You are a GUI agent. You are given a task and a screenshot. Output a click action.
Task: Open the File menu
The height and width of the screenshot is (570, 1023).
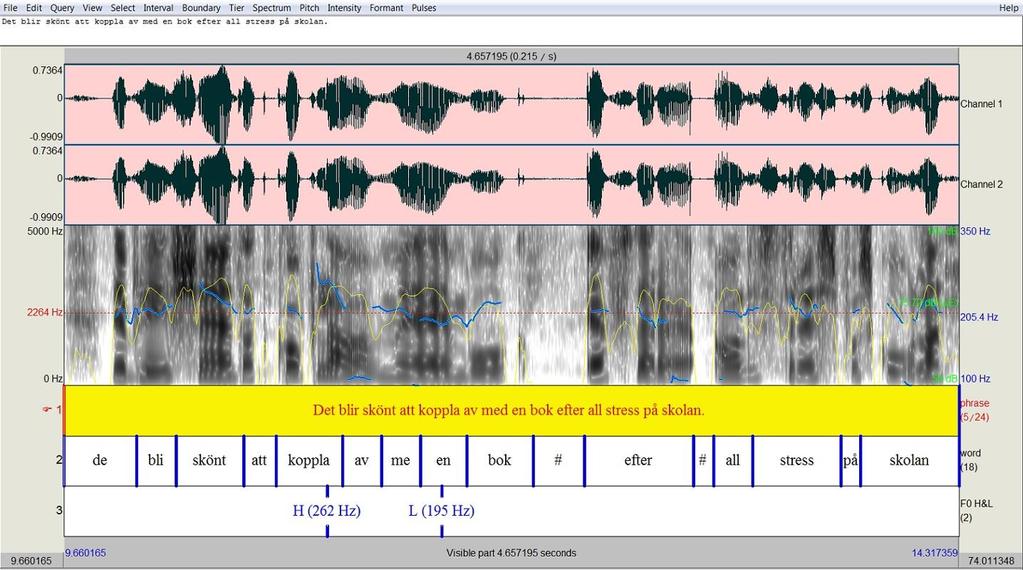point(10,8)
